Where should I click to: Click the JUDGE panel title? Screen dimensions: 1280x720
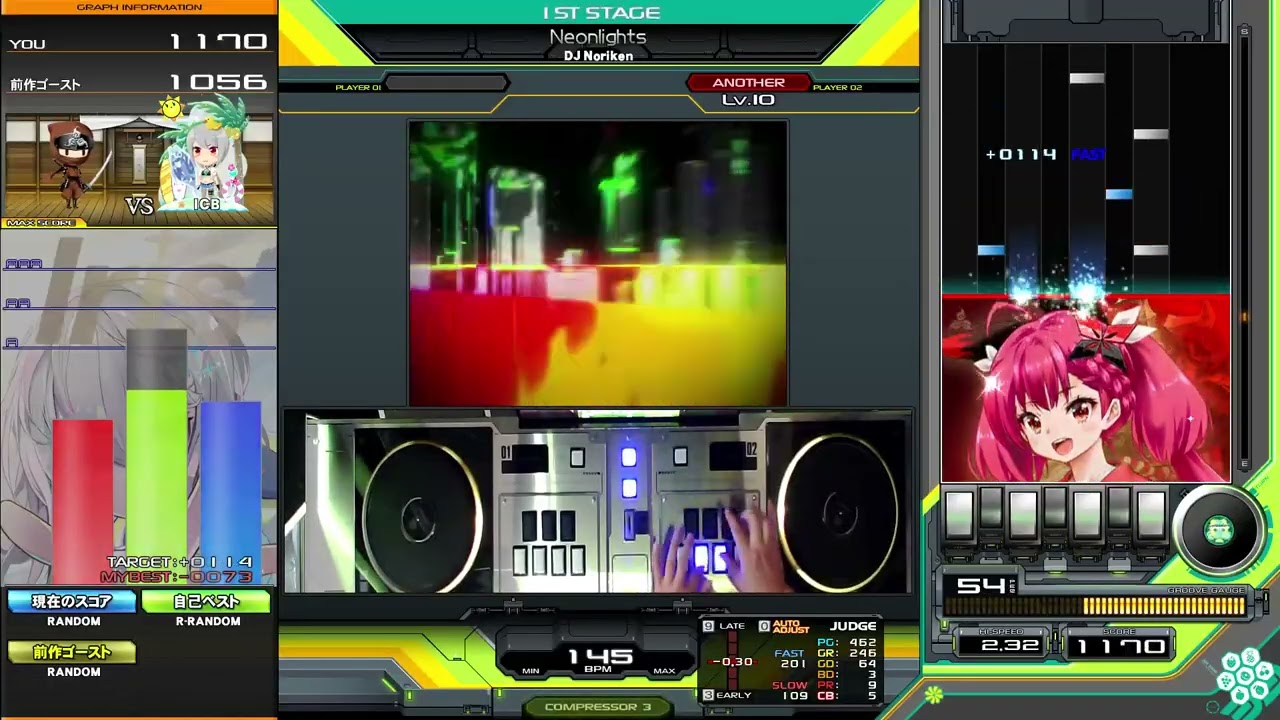[853, 626]
